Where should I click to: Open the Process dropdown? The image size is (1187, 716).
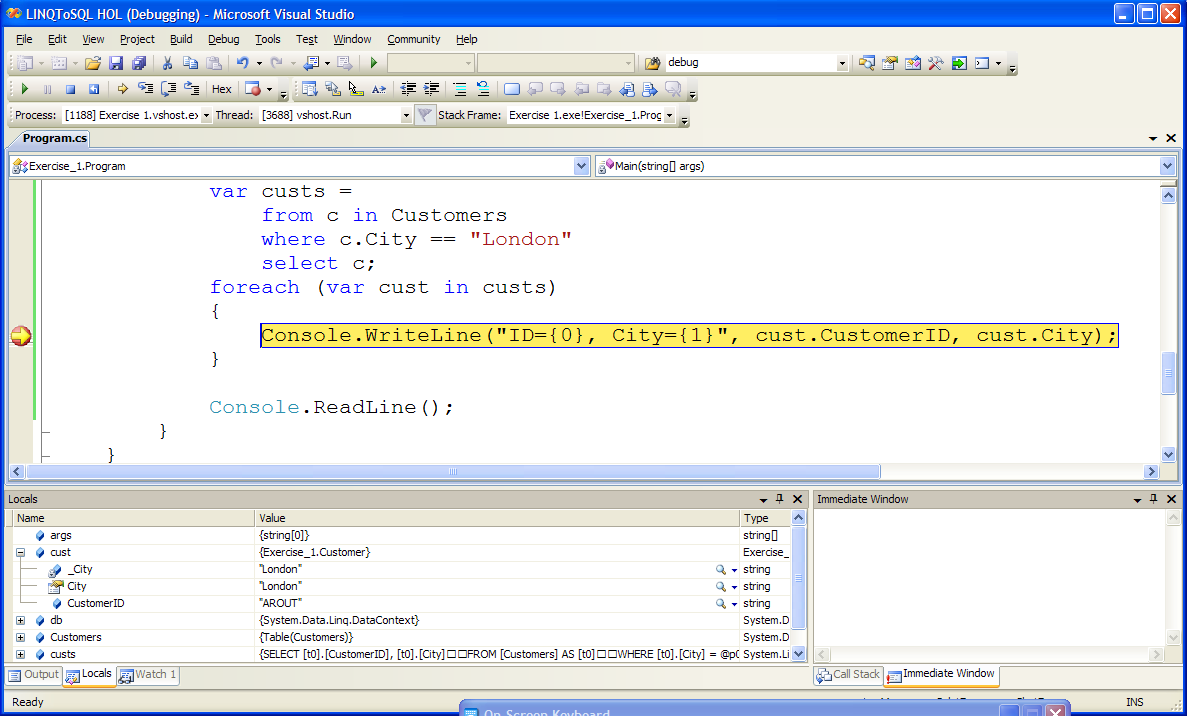[x=206, y=115]
